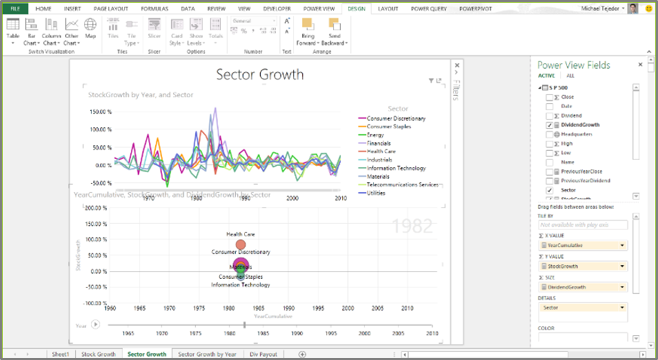Open the Sector DETAILS dropdown
The width and height of the screenshot is (658, 360).
pos(622,308)
